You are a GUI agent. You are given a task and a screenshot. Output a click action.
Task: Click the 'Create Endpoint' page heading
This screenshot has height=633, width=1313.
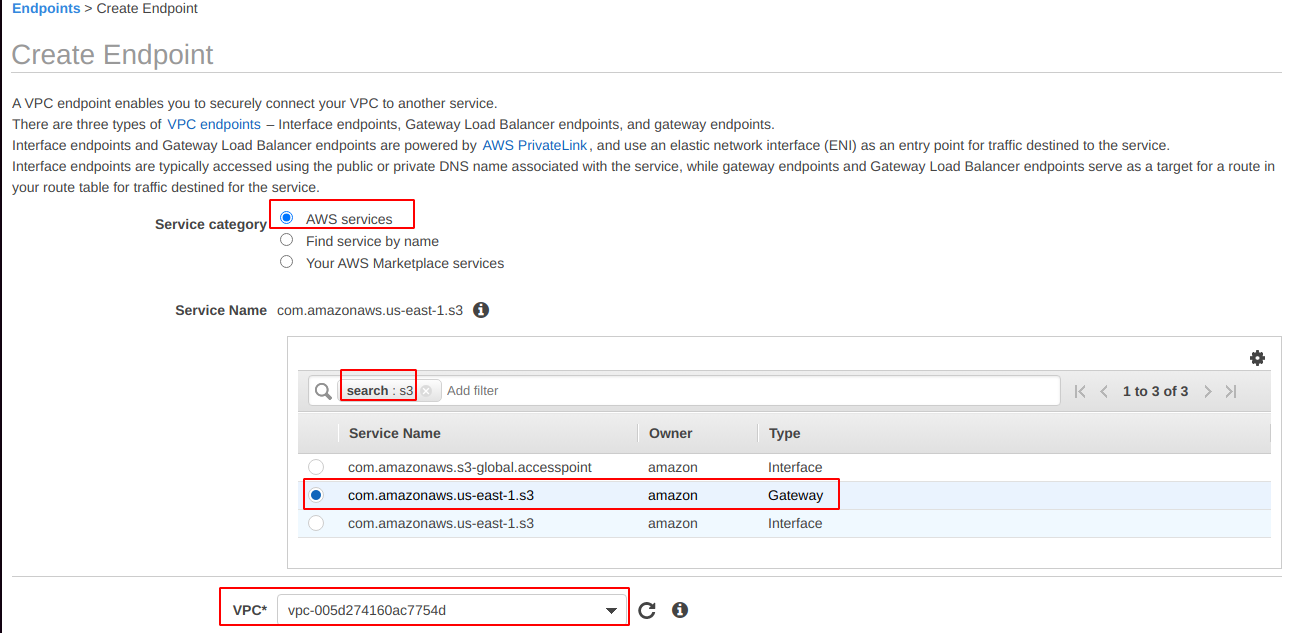tap(113, 54)
